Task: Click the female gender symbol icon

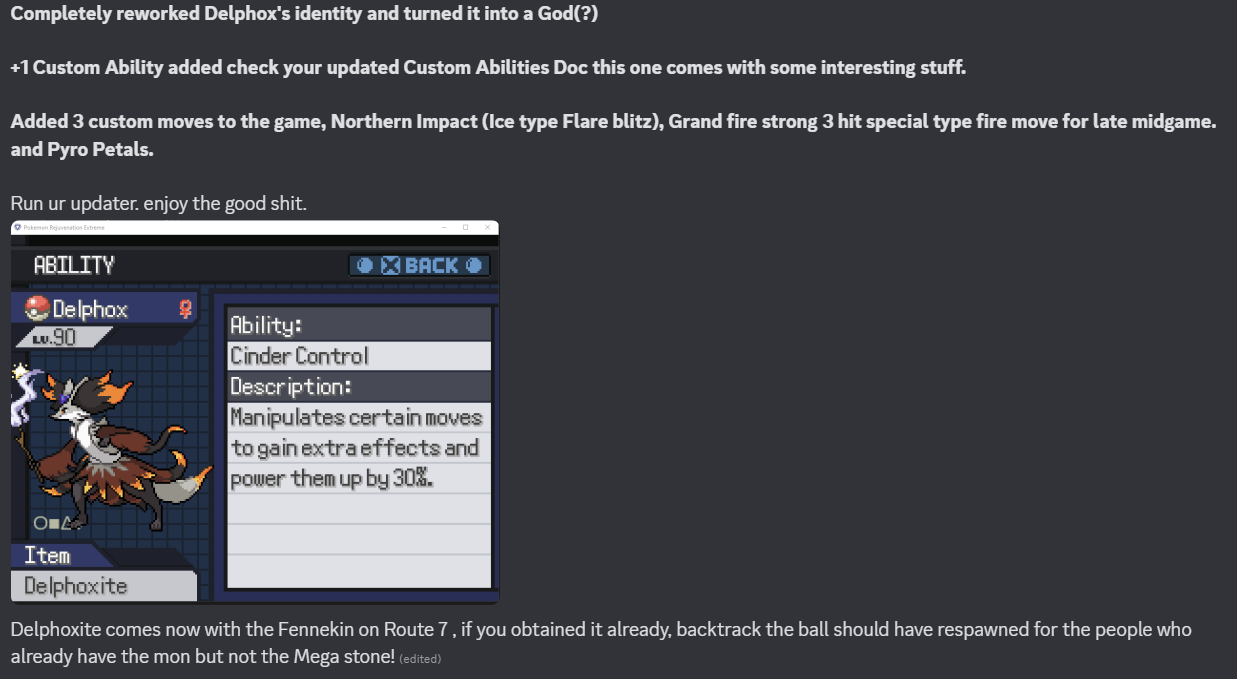Action: 185,308
